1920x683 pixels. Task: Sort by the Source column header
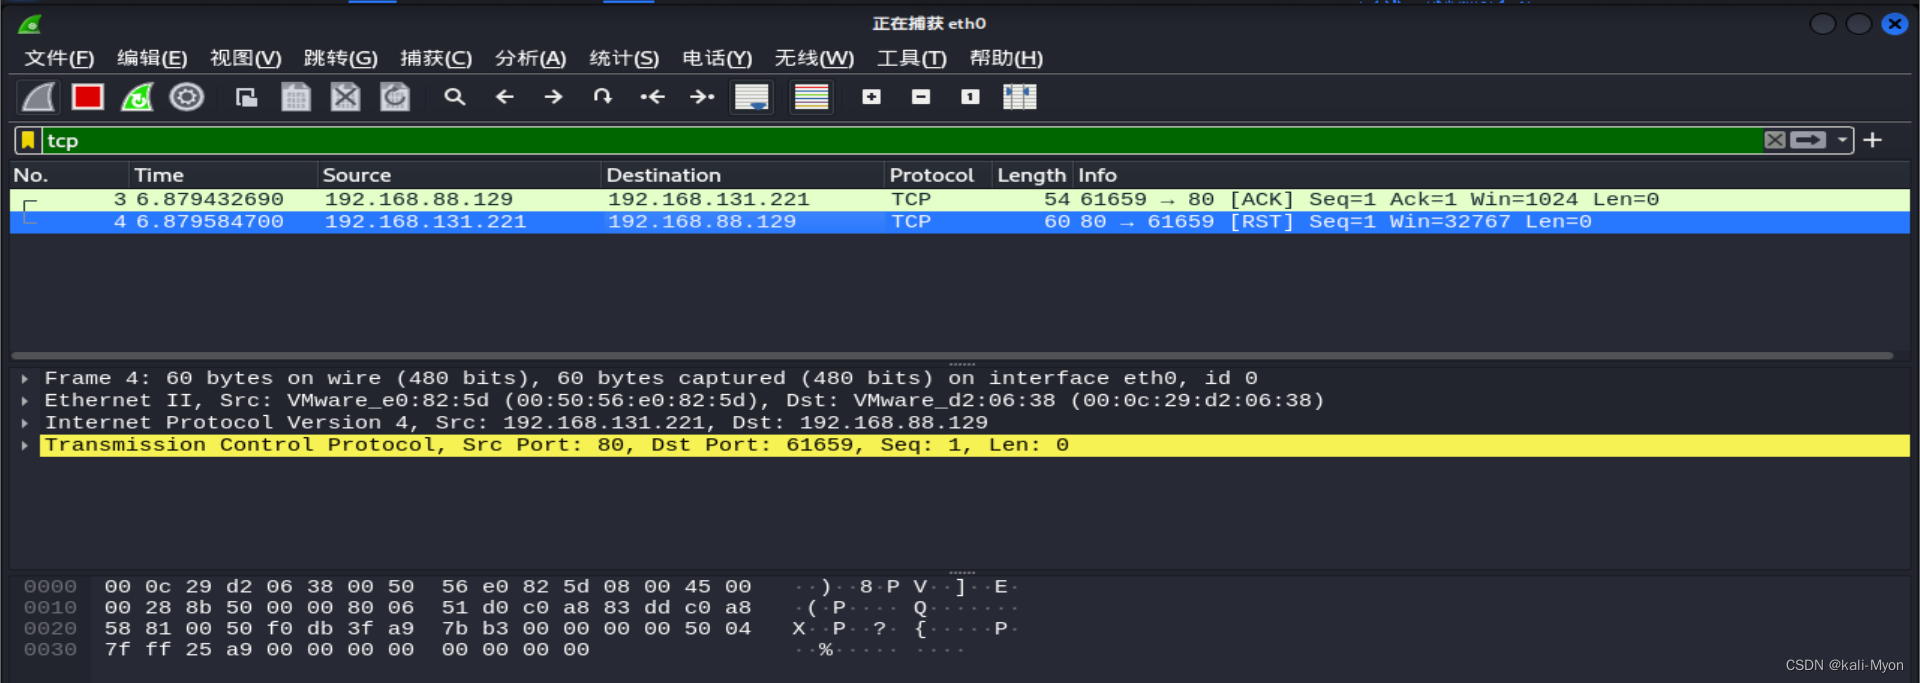[459, 175]
